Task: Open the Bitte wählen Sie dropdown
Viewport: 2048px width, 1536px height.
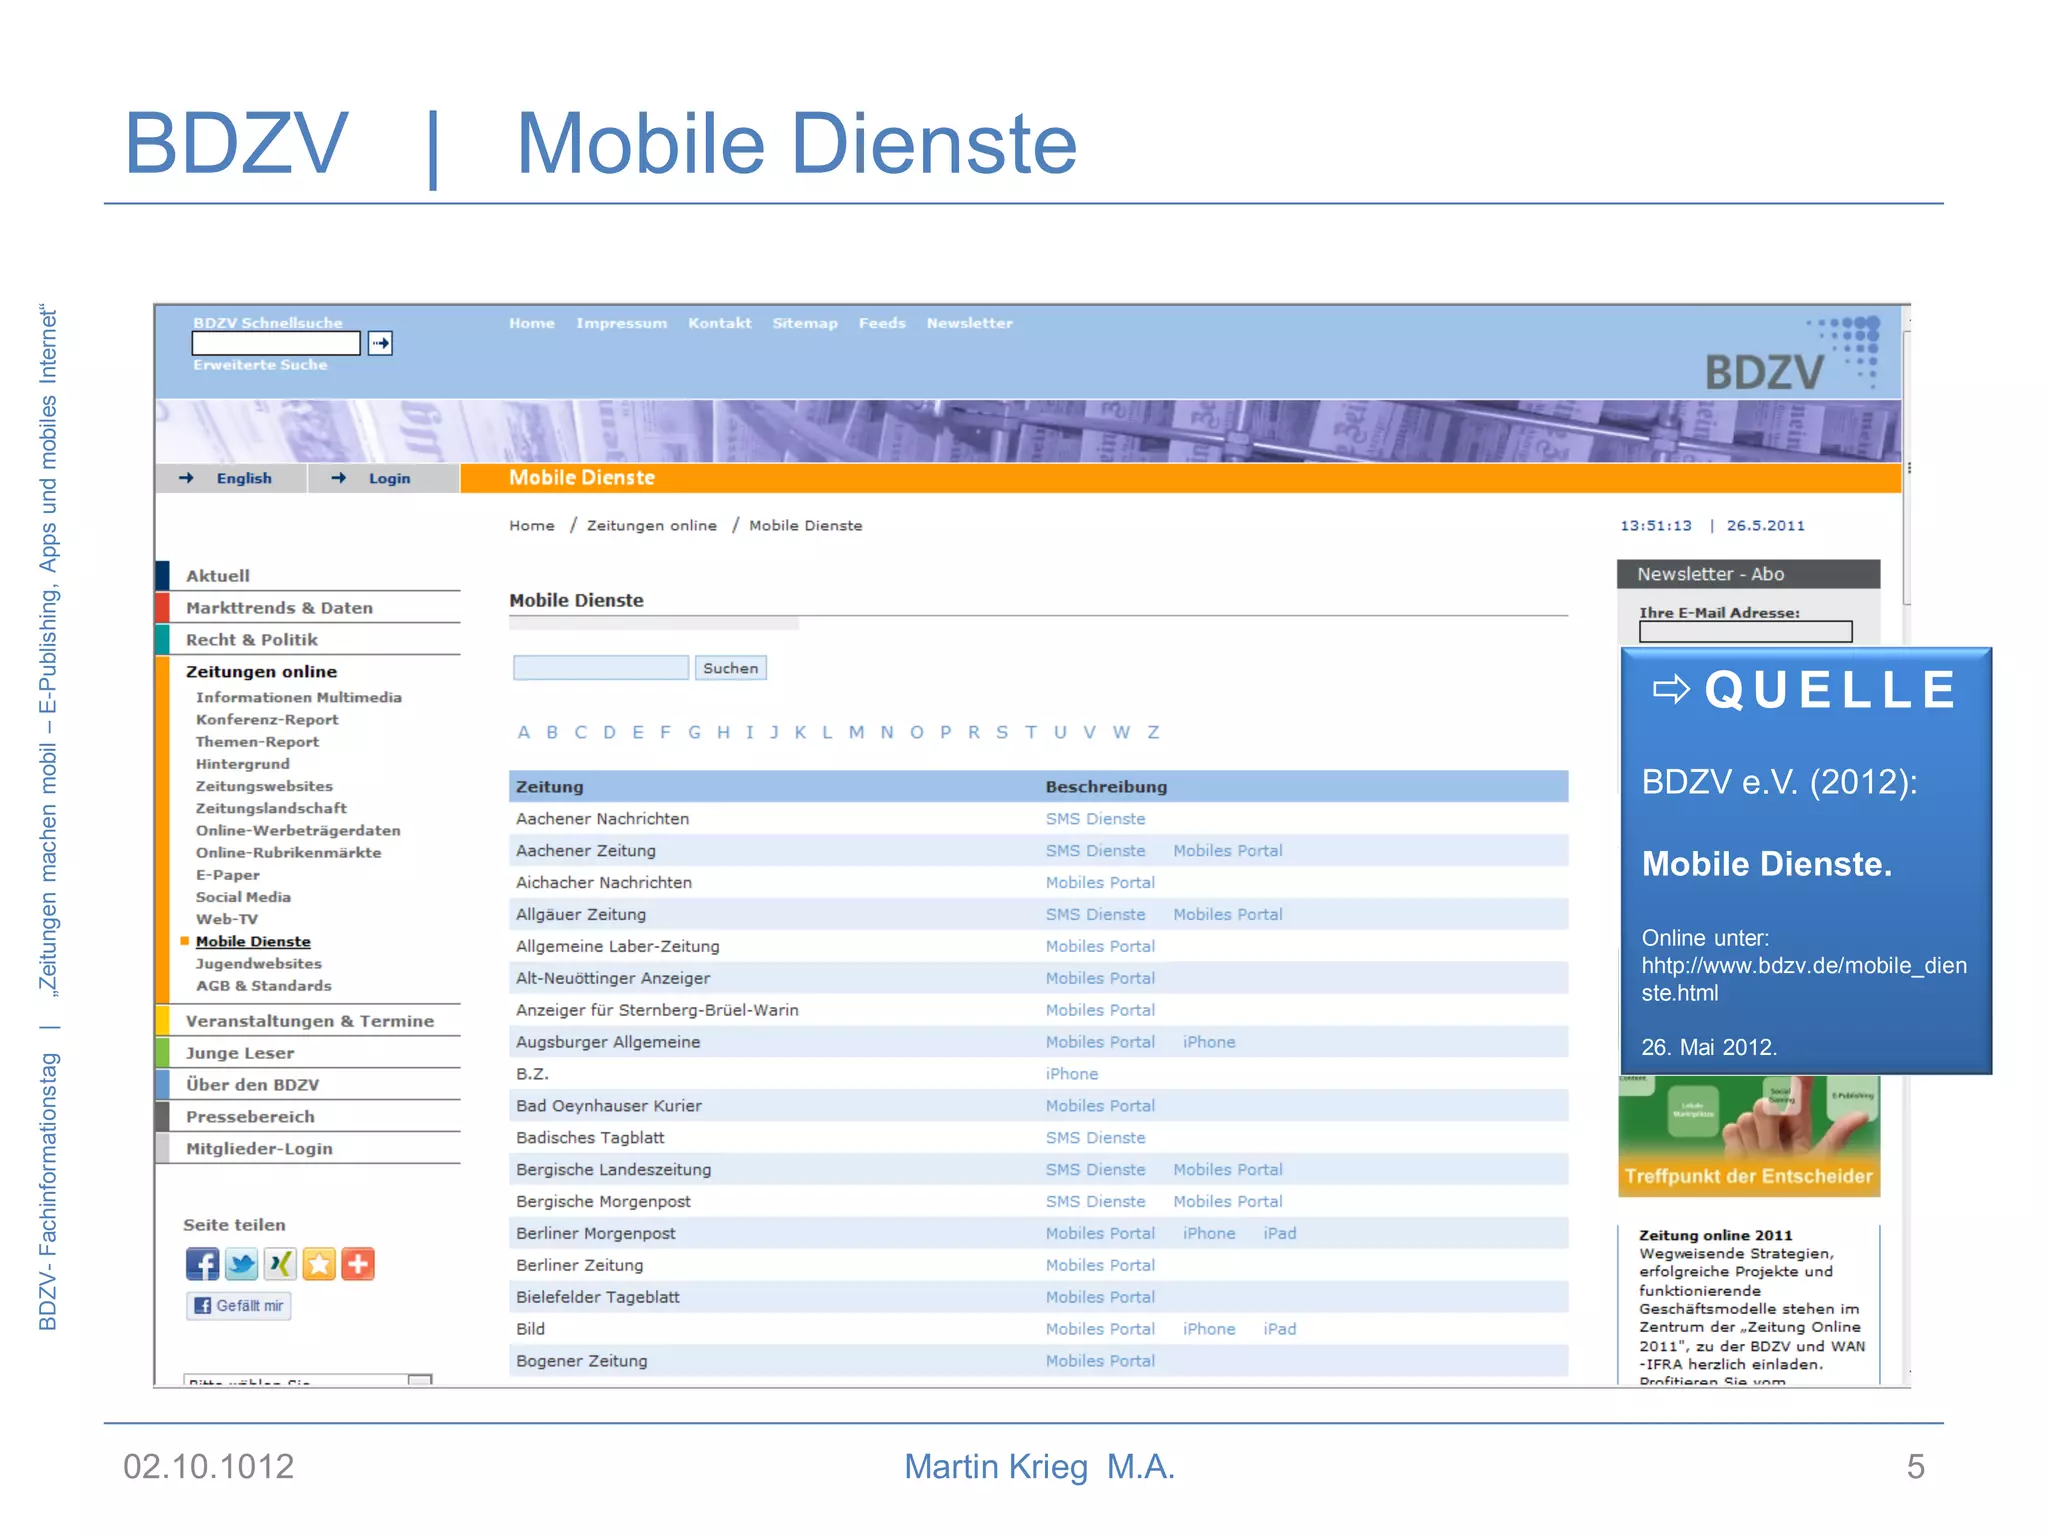Action: pos(309,1380)
